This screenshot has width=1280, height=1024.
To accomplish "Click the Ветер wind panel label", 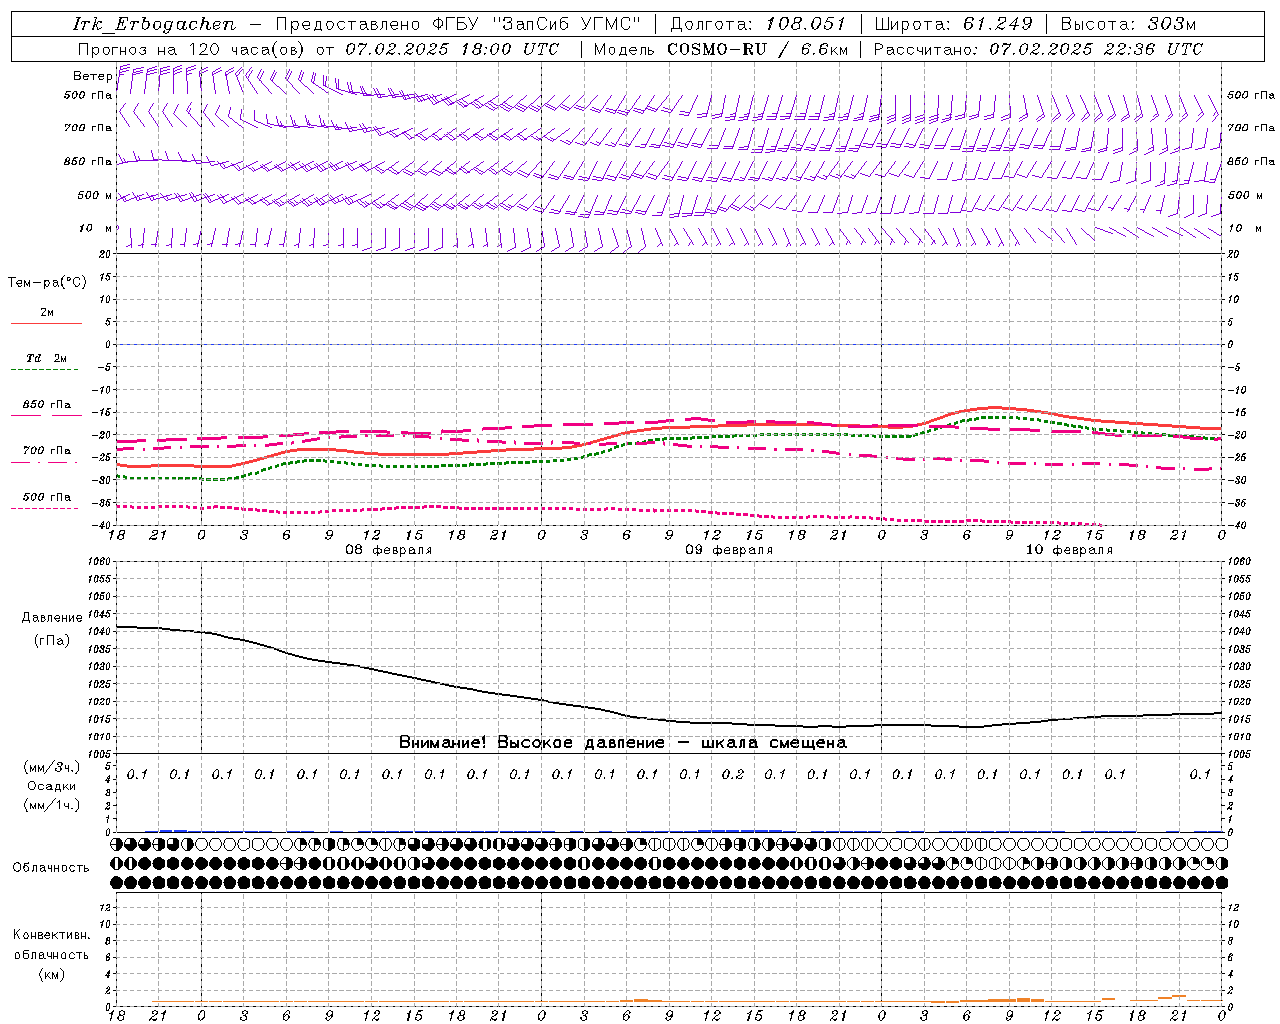I will click(x=92, y=76).
